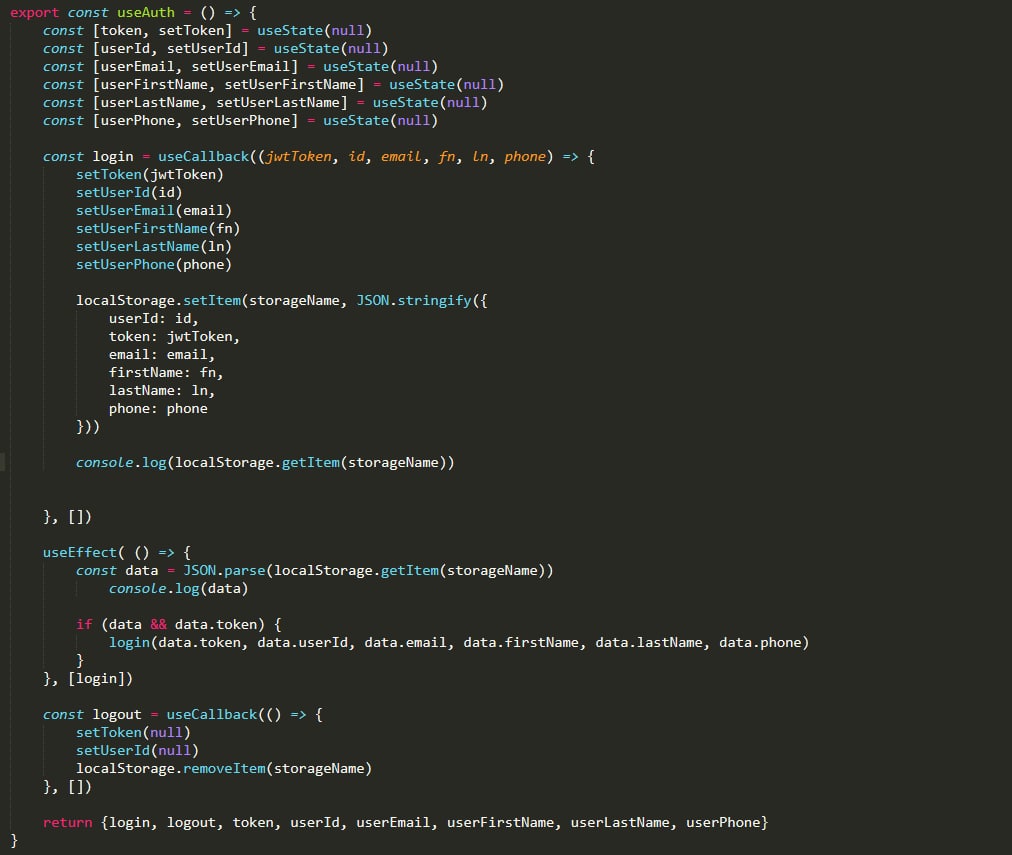
Task: Click the "data.phone" argument in the login call
Action: click(x=760, y=643)
